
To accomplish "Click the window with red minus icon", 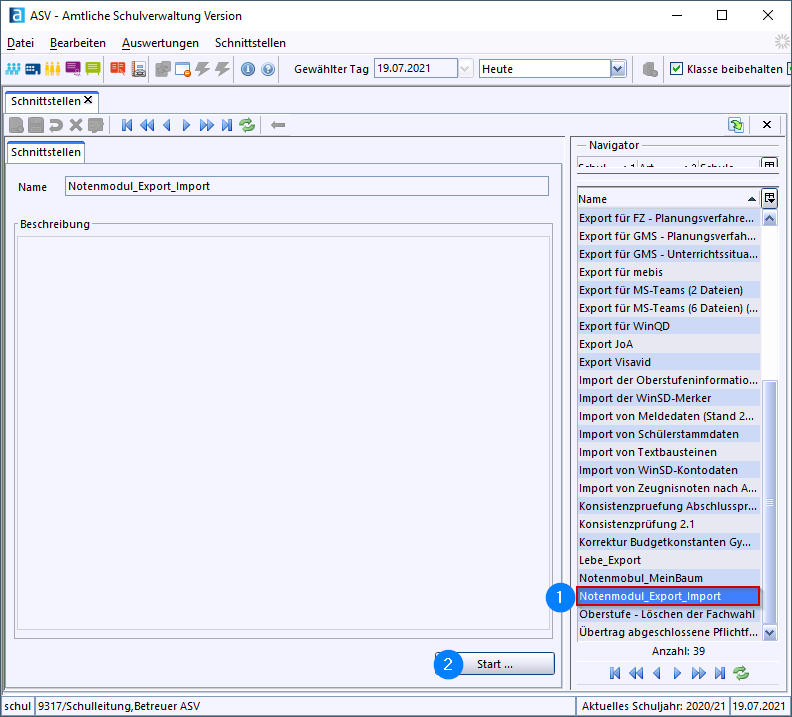I will [183, 69].
